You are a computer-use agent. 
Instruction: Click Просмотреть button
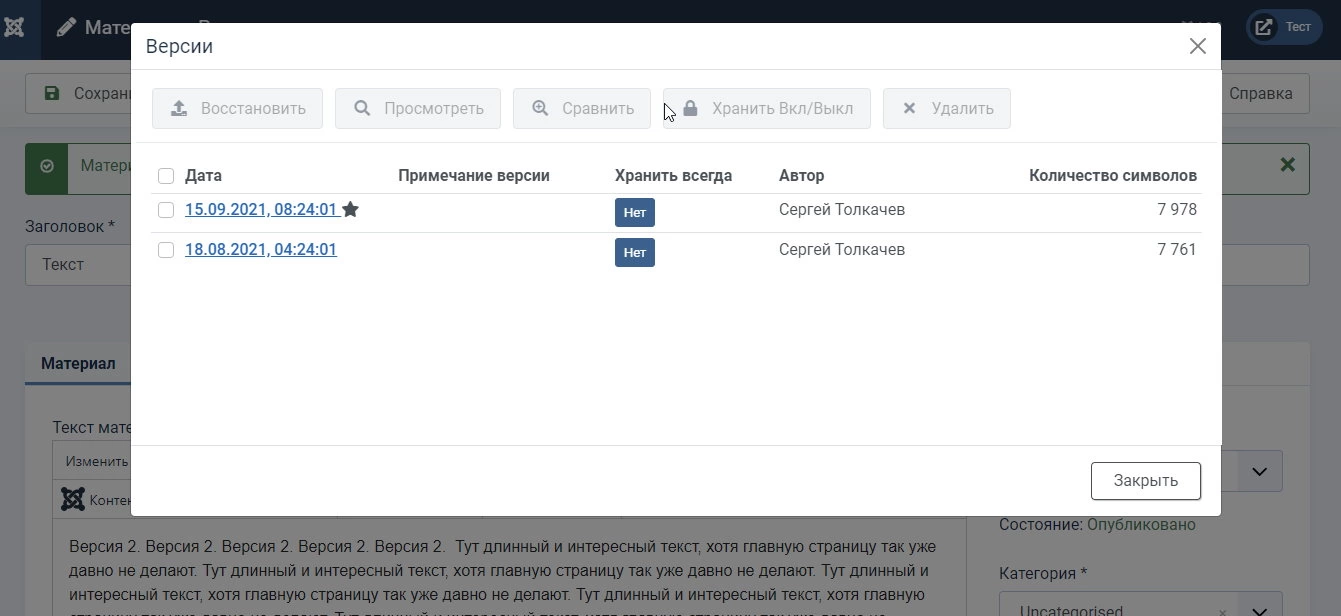click(x=418, y=109)
